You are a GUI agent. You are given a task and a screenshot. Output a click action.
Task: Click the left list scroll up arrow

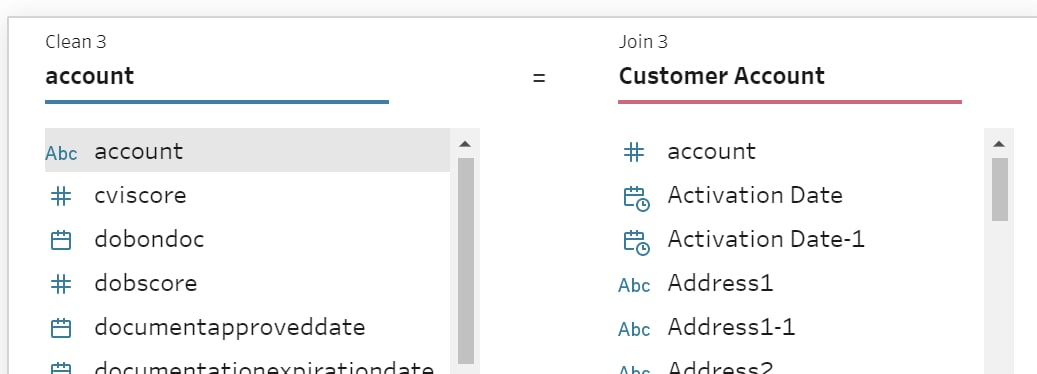(465, 143)
